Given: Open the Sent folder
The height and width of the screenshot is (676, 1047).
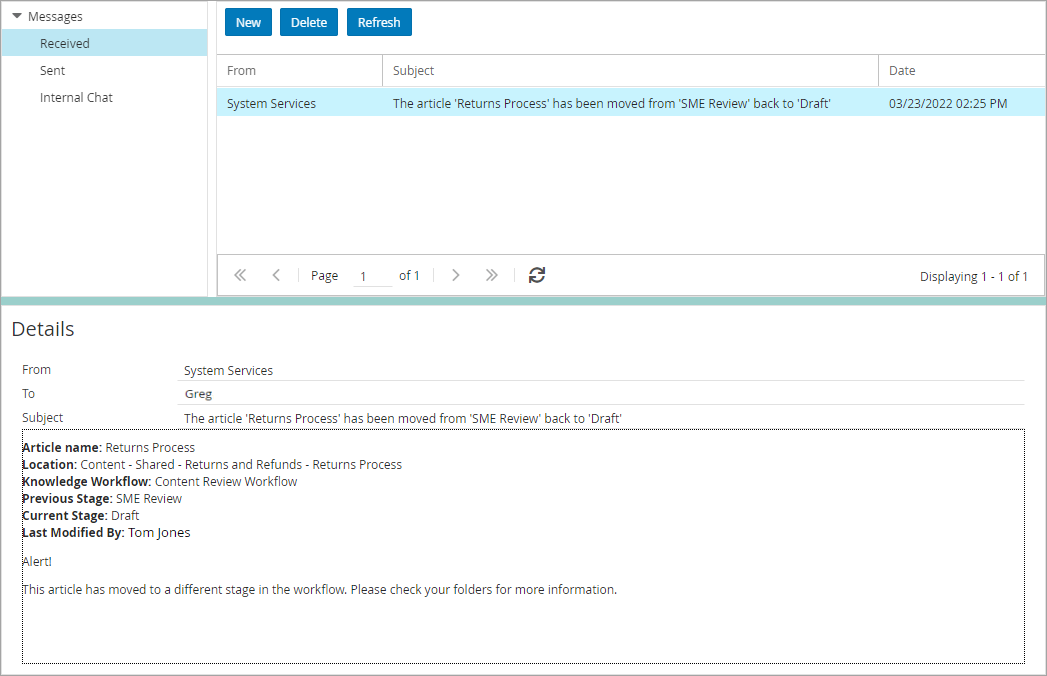Looking at the screenshot, I should click(x=52, y=70).
